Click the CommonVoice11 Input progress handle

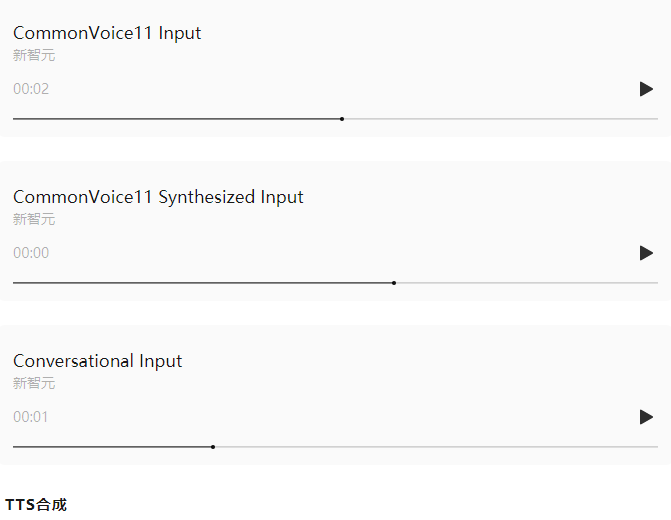point(342,119)
